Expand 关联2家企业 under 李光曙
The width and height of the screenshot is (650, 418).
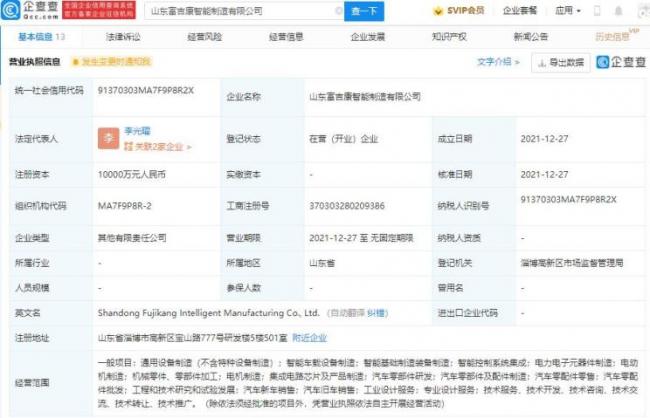[x=160, y=146]
